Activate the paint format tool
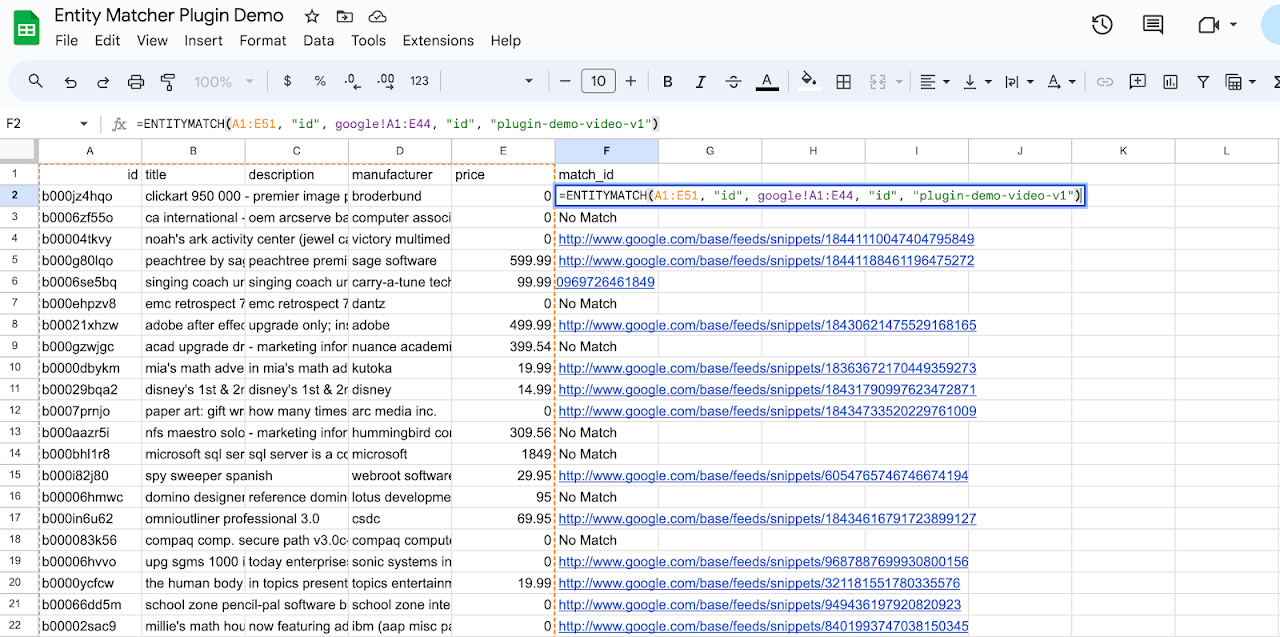This screenshot has height=637, width=1280. 168,82
